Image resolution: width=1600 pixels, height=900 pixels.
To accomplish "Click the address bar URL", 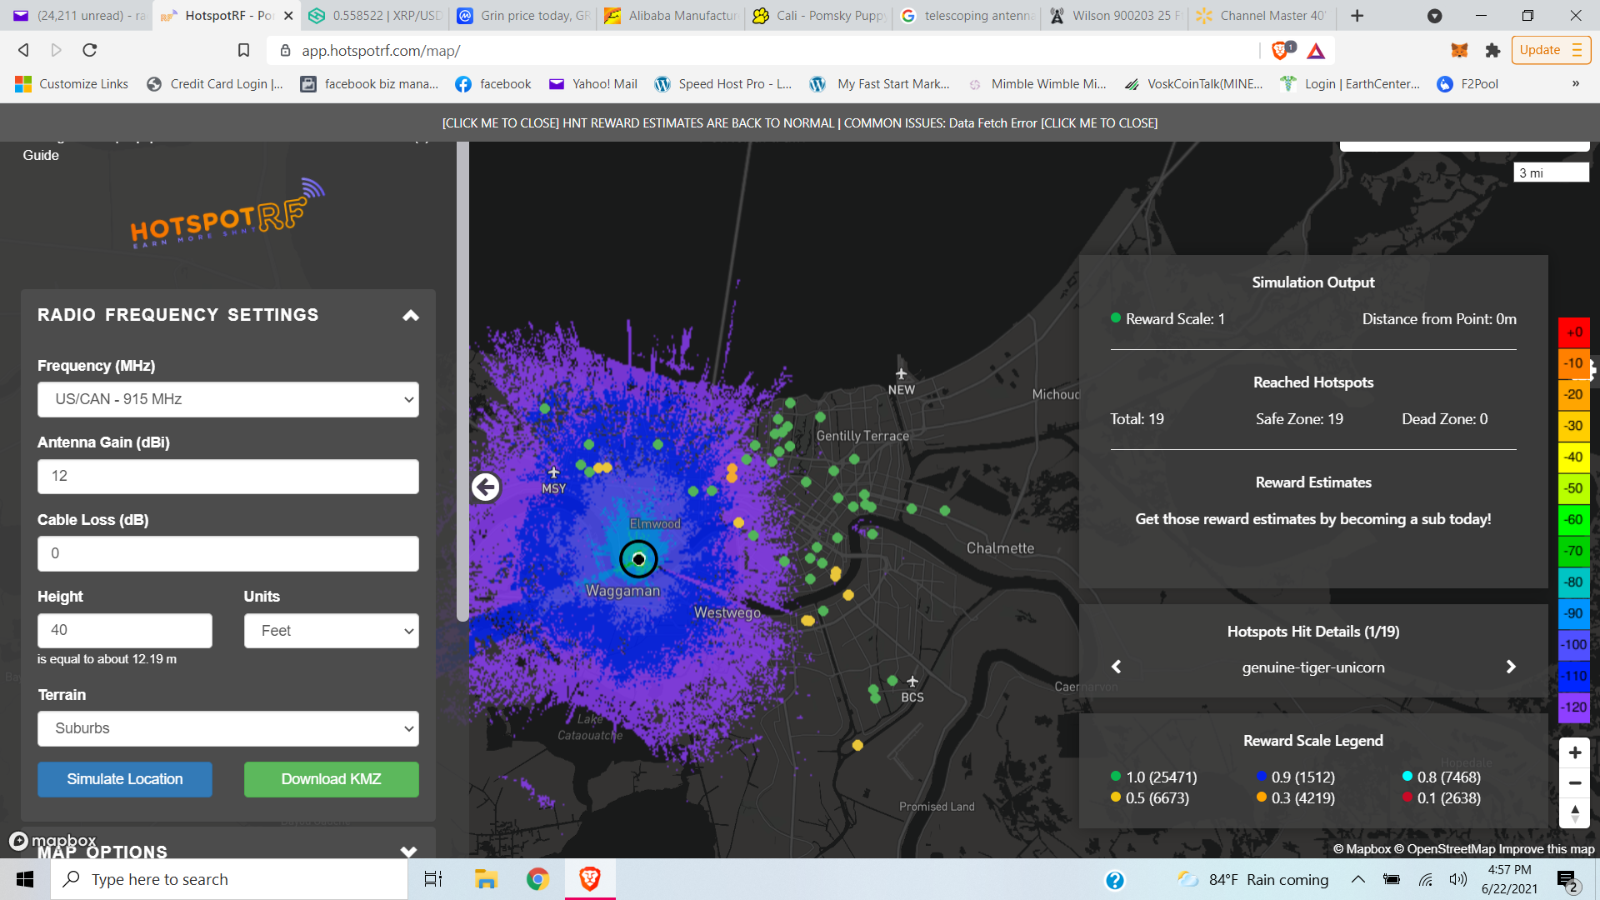I will (381, 50).
